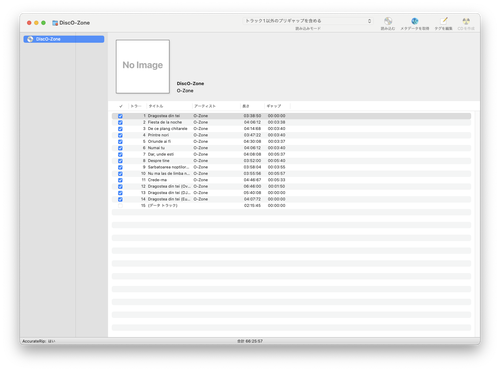Screen dimensions: 500x371
Task: Select the Crede-ma title
Action: (x=157, y=180)
